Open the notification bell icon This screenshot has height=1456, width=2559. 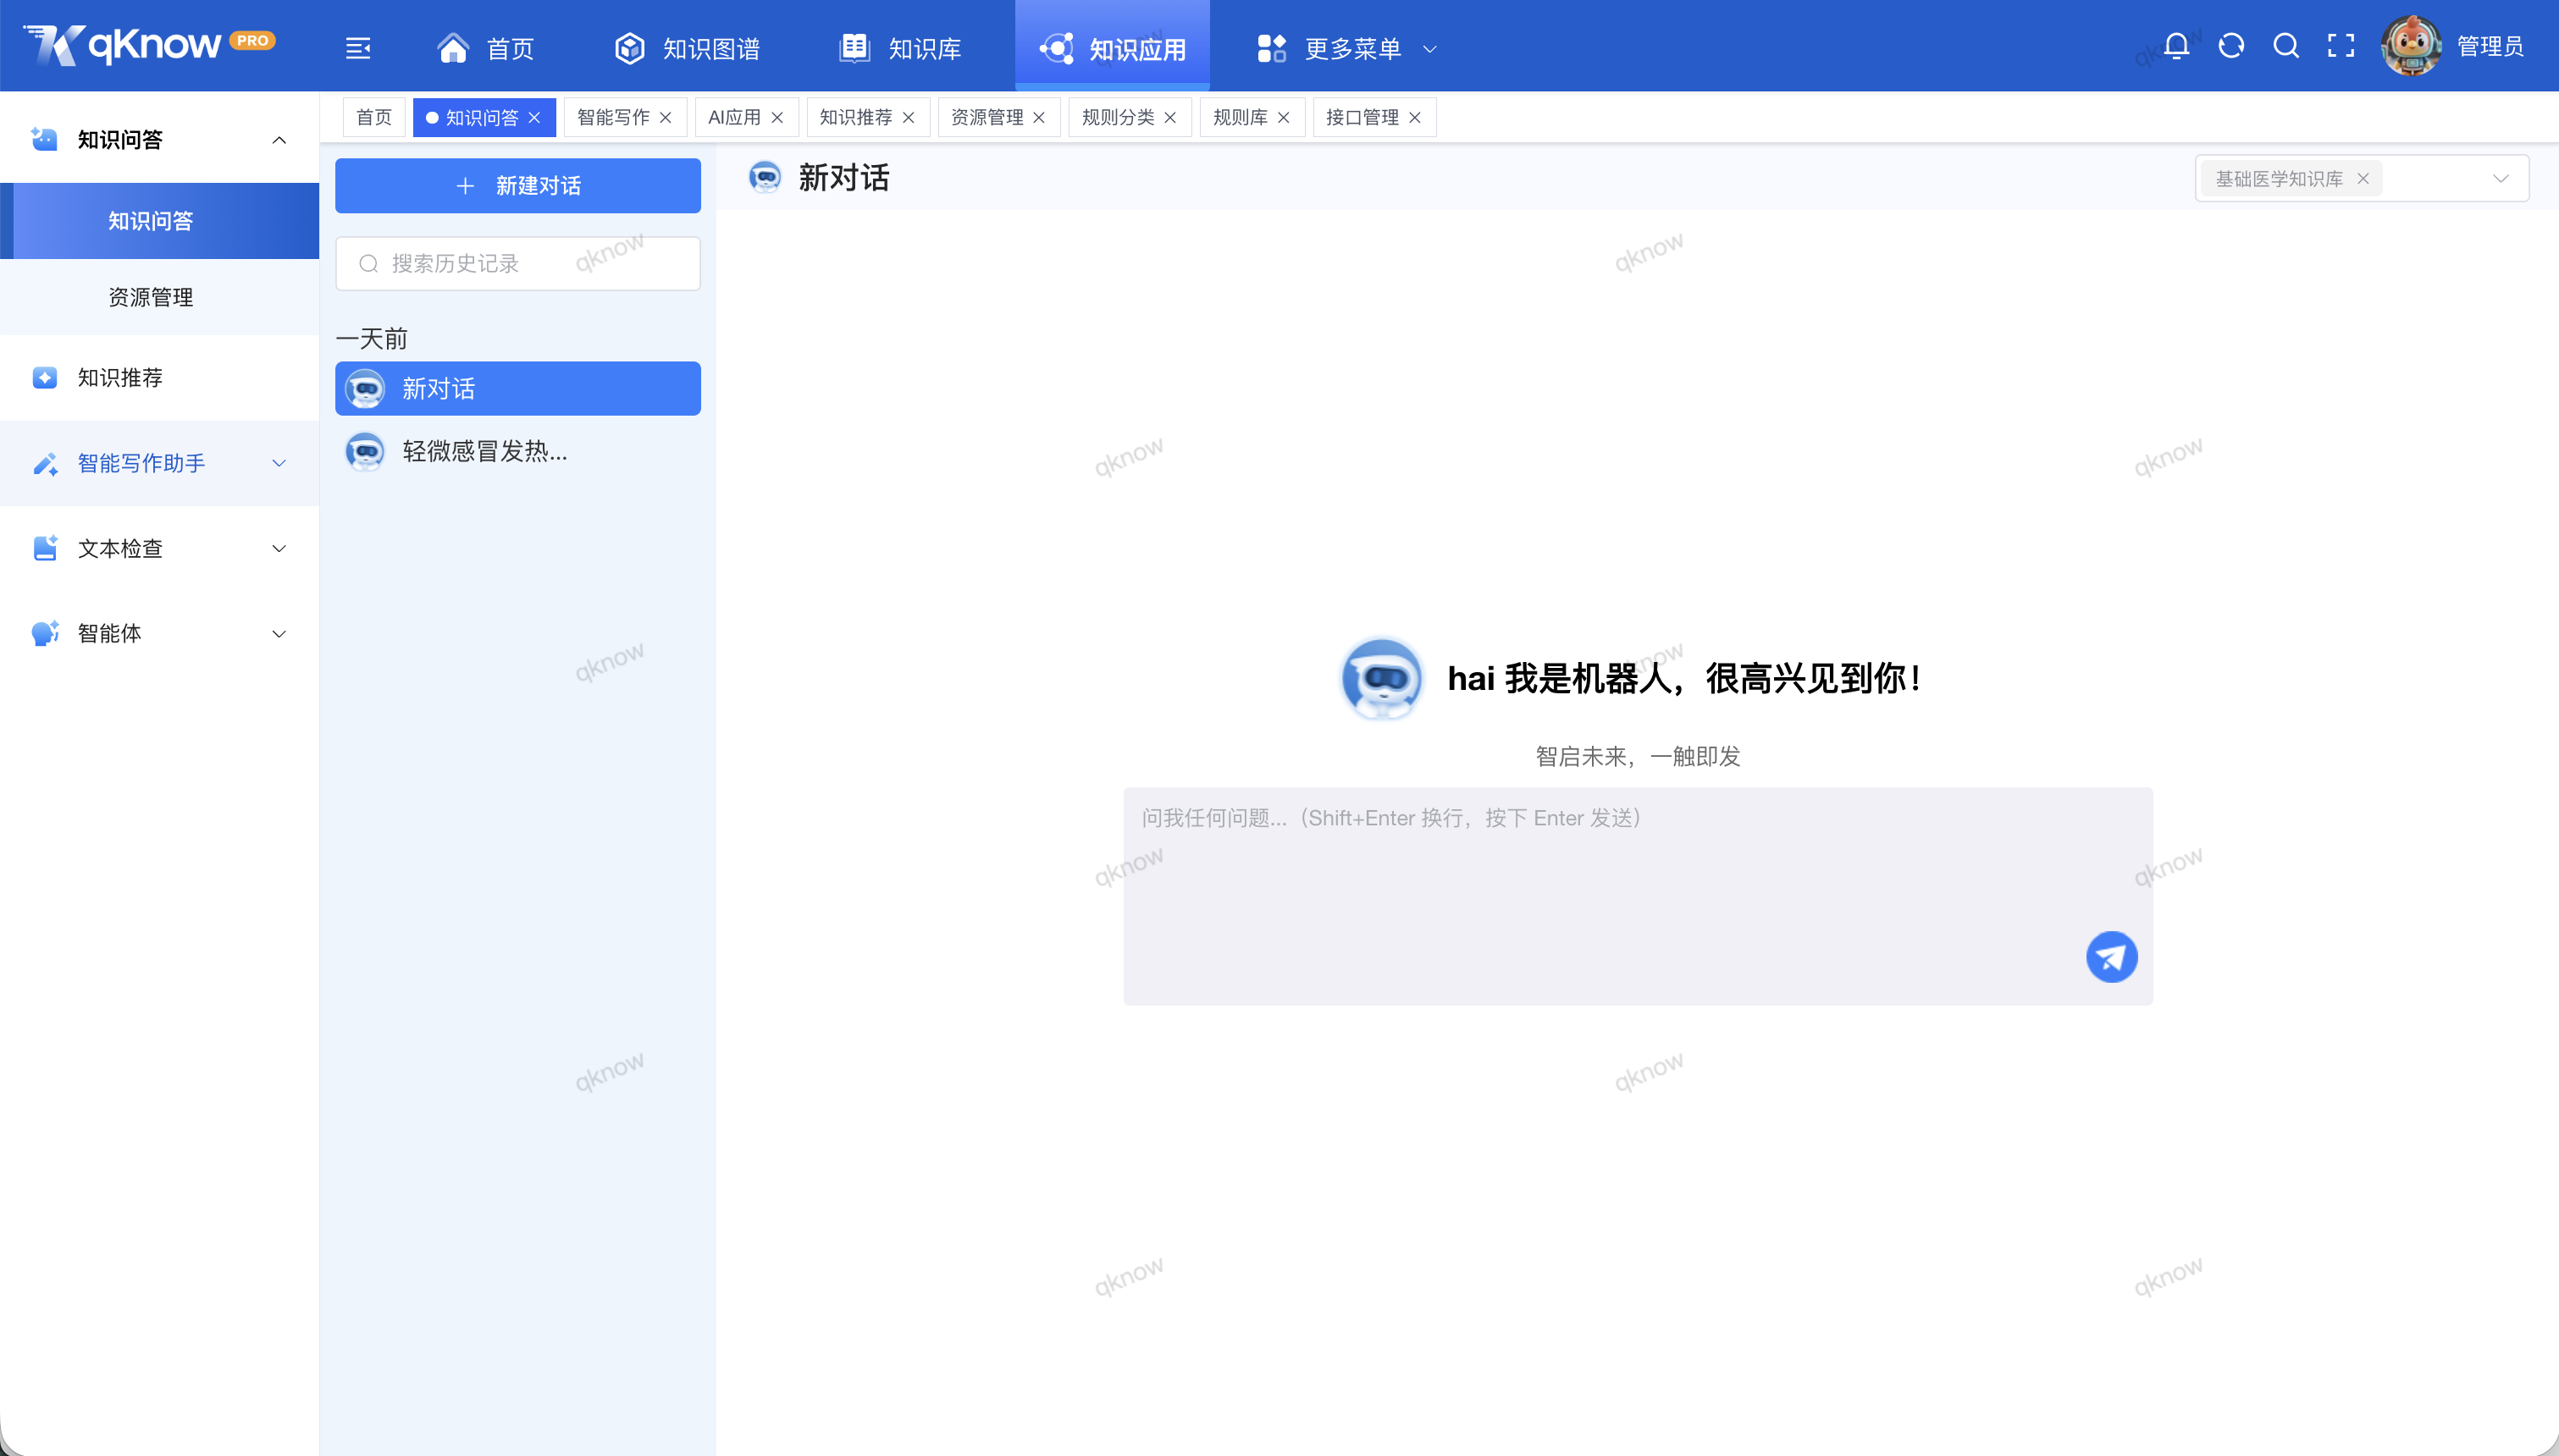pos(2177,46)
